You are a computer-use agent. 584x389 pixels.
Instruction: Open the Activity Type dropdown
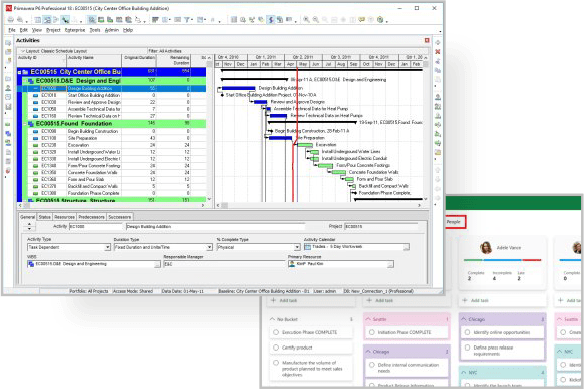pos(107,247)
